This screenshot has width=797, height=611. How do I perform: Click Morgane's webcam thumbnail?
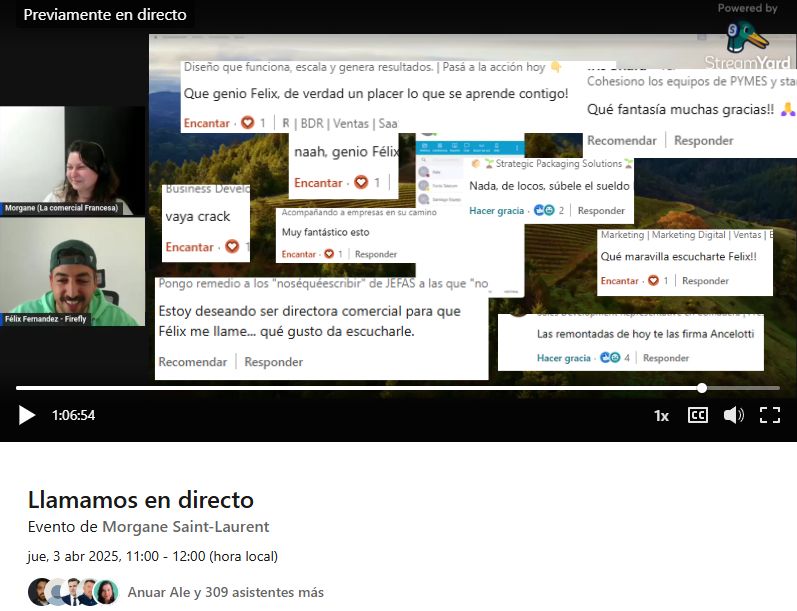(72, 161)
